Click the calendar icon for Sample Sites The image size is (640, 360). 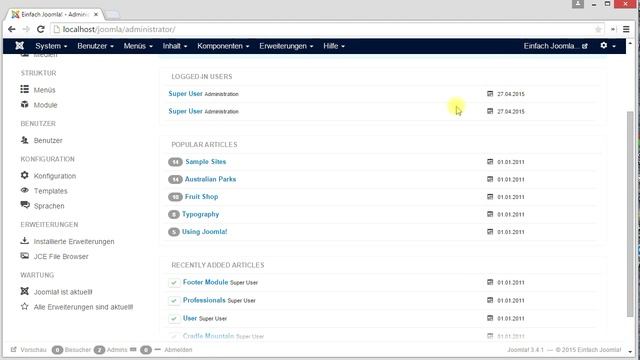tap(490, 162)
